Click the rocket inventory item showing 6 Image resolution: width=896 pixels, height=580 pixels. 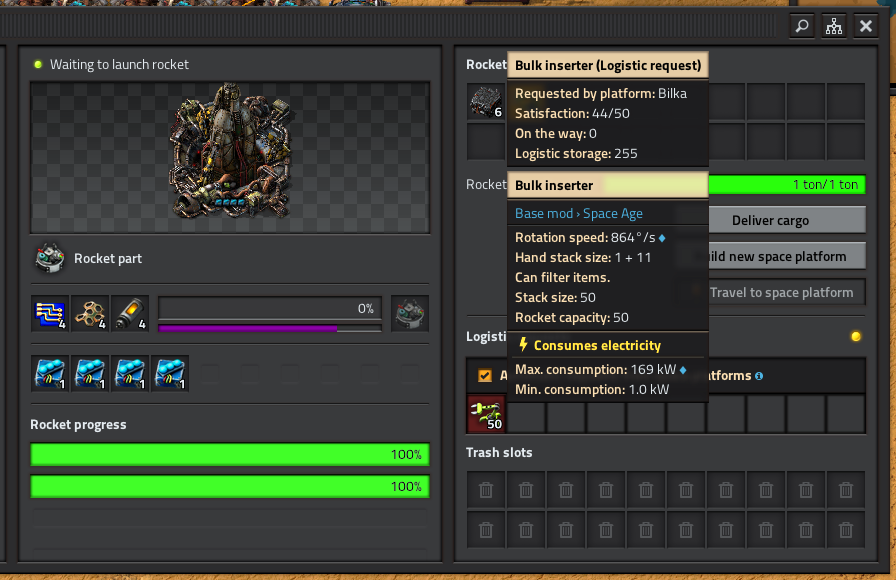pos(486,102)
